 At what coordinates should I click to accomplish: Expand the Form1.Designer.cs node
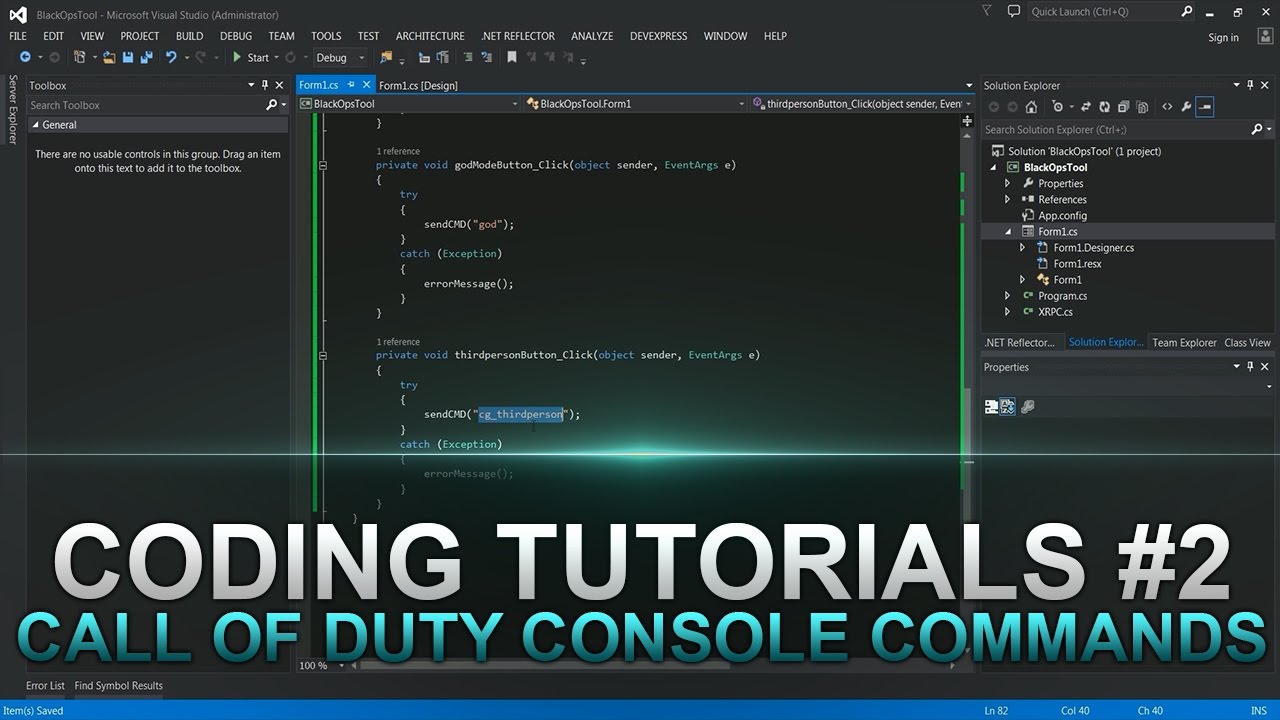click(x=1022, y=248)
